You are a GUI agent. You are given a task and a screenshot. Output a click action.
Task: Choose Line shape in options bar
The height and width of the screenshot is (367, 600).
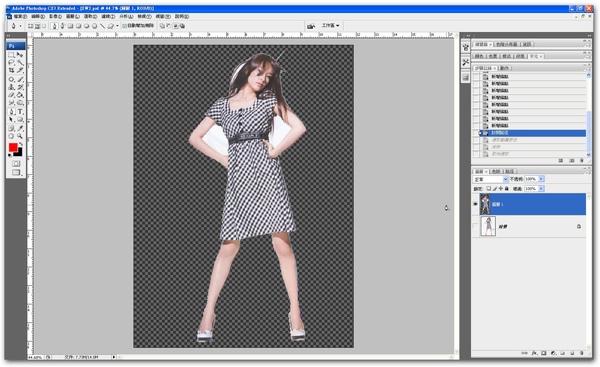pos(103,26)
